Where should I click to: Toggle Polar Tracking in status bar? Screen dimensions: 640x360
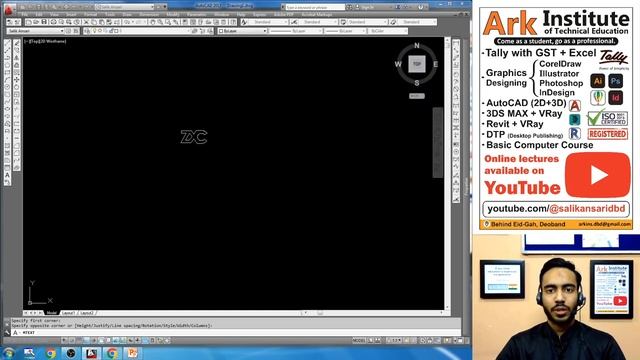[94, 340]
